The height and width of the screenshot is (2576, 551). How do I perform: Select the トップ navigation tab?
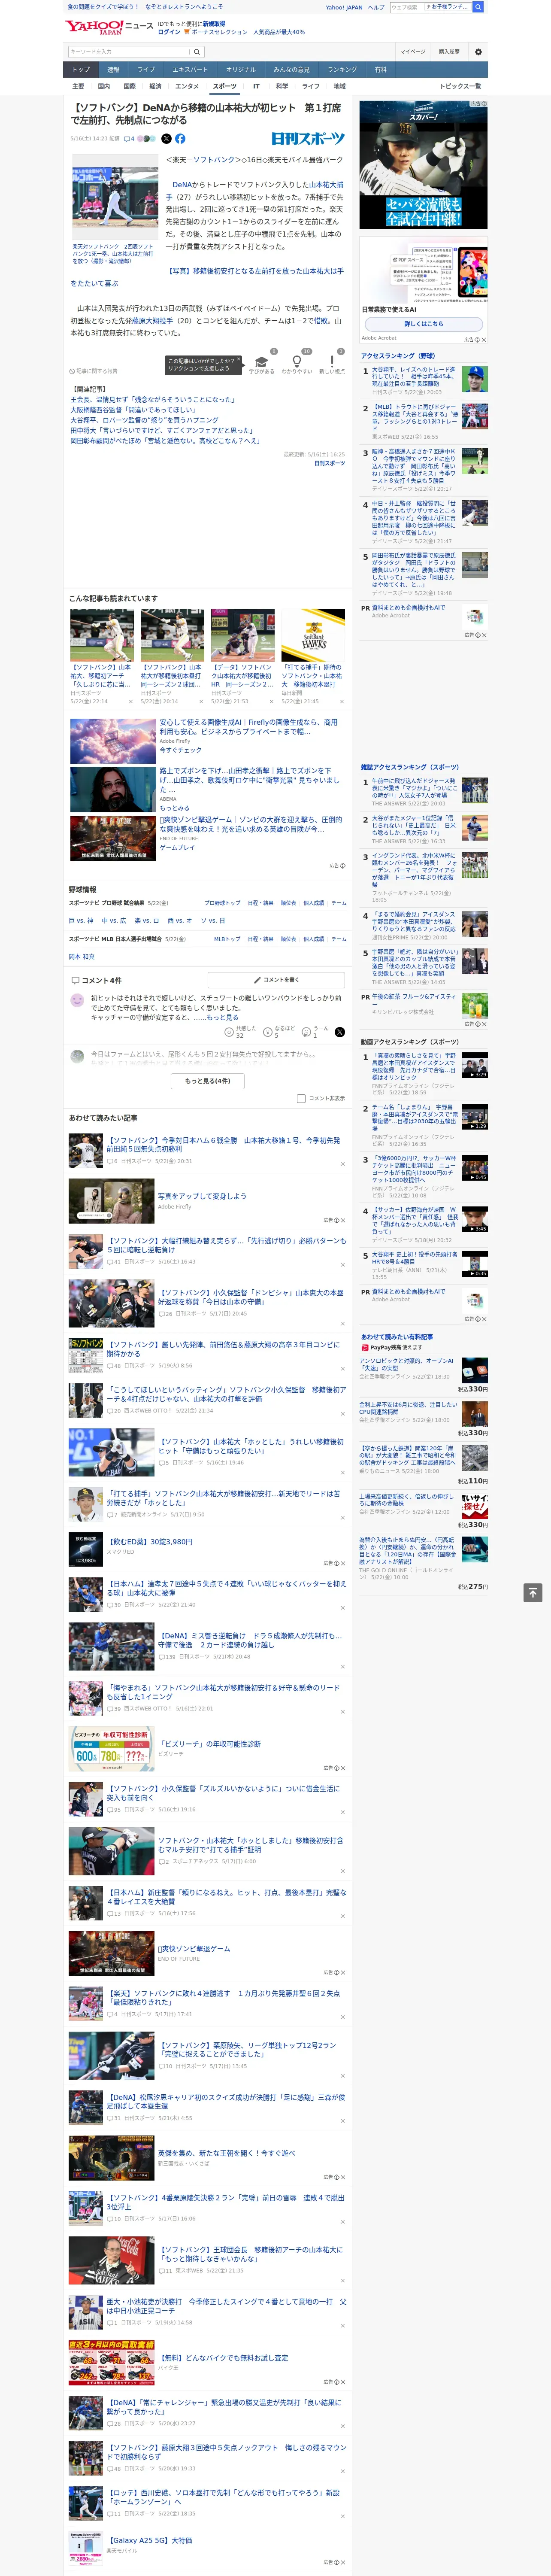point(81,70)
